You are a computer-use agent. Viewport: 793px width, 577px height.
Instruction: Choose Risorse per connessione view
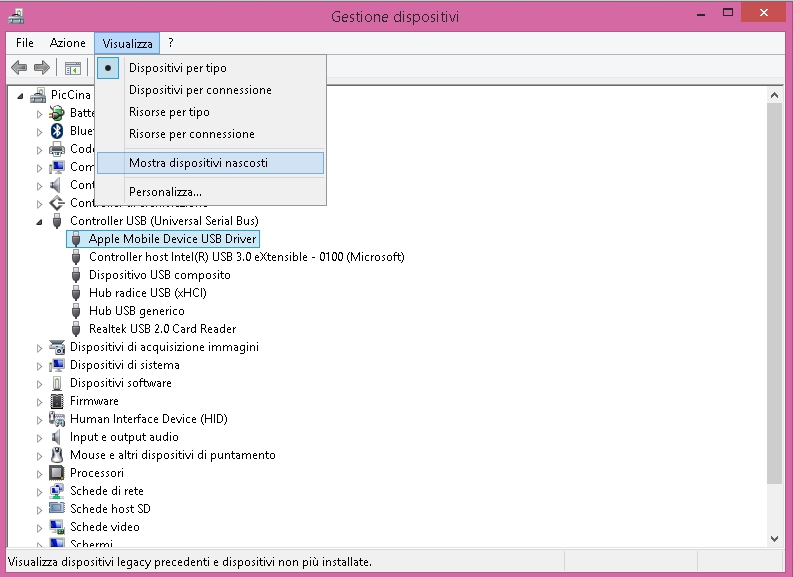[191, 134]
